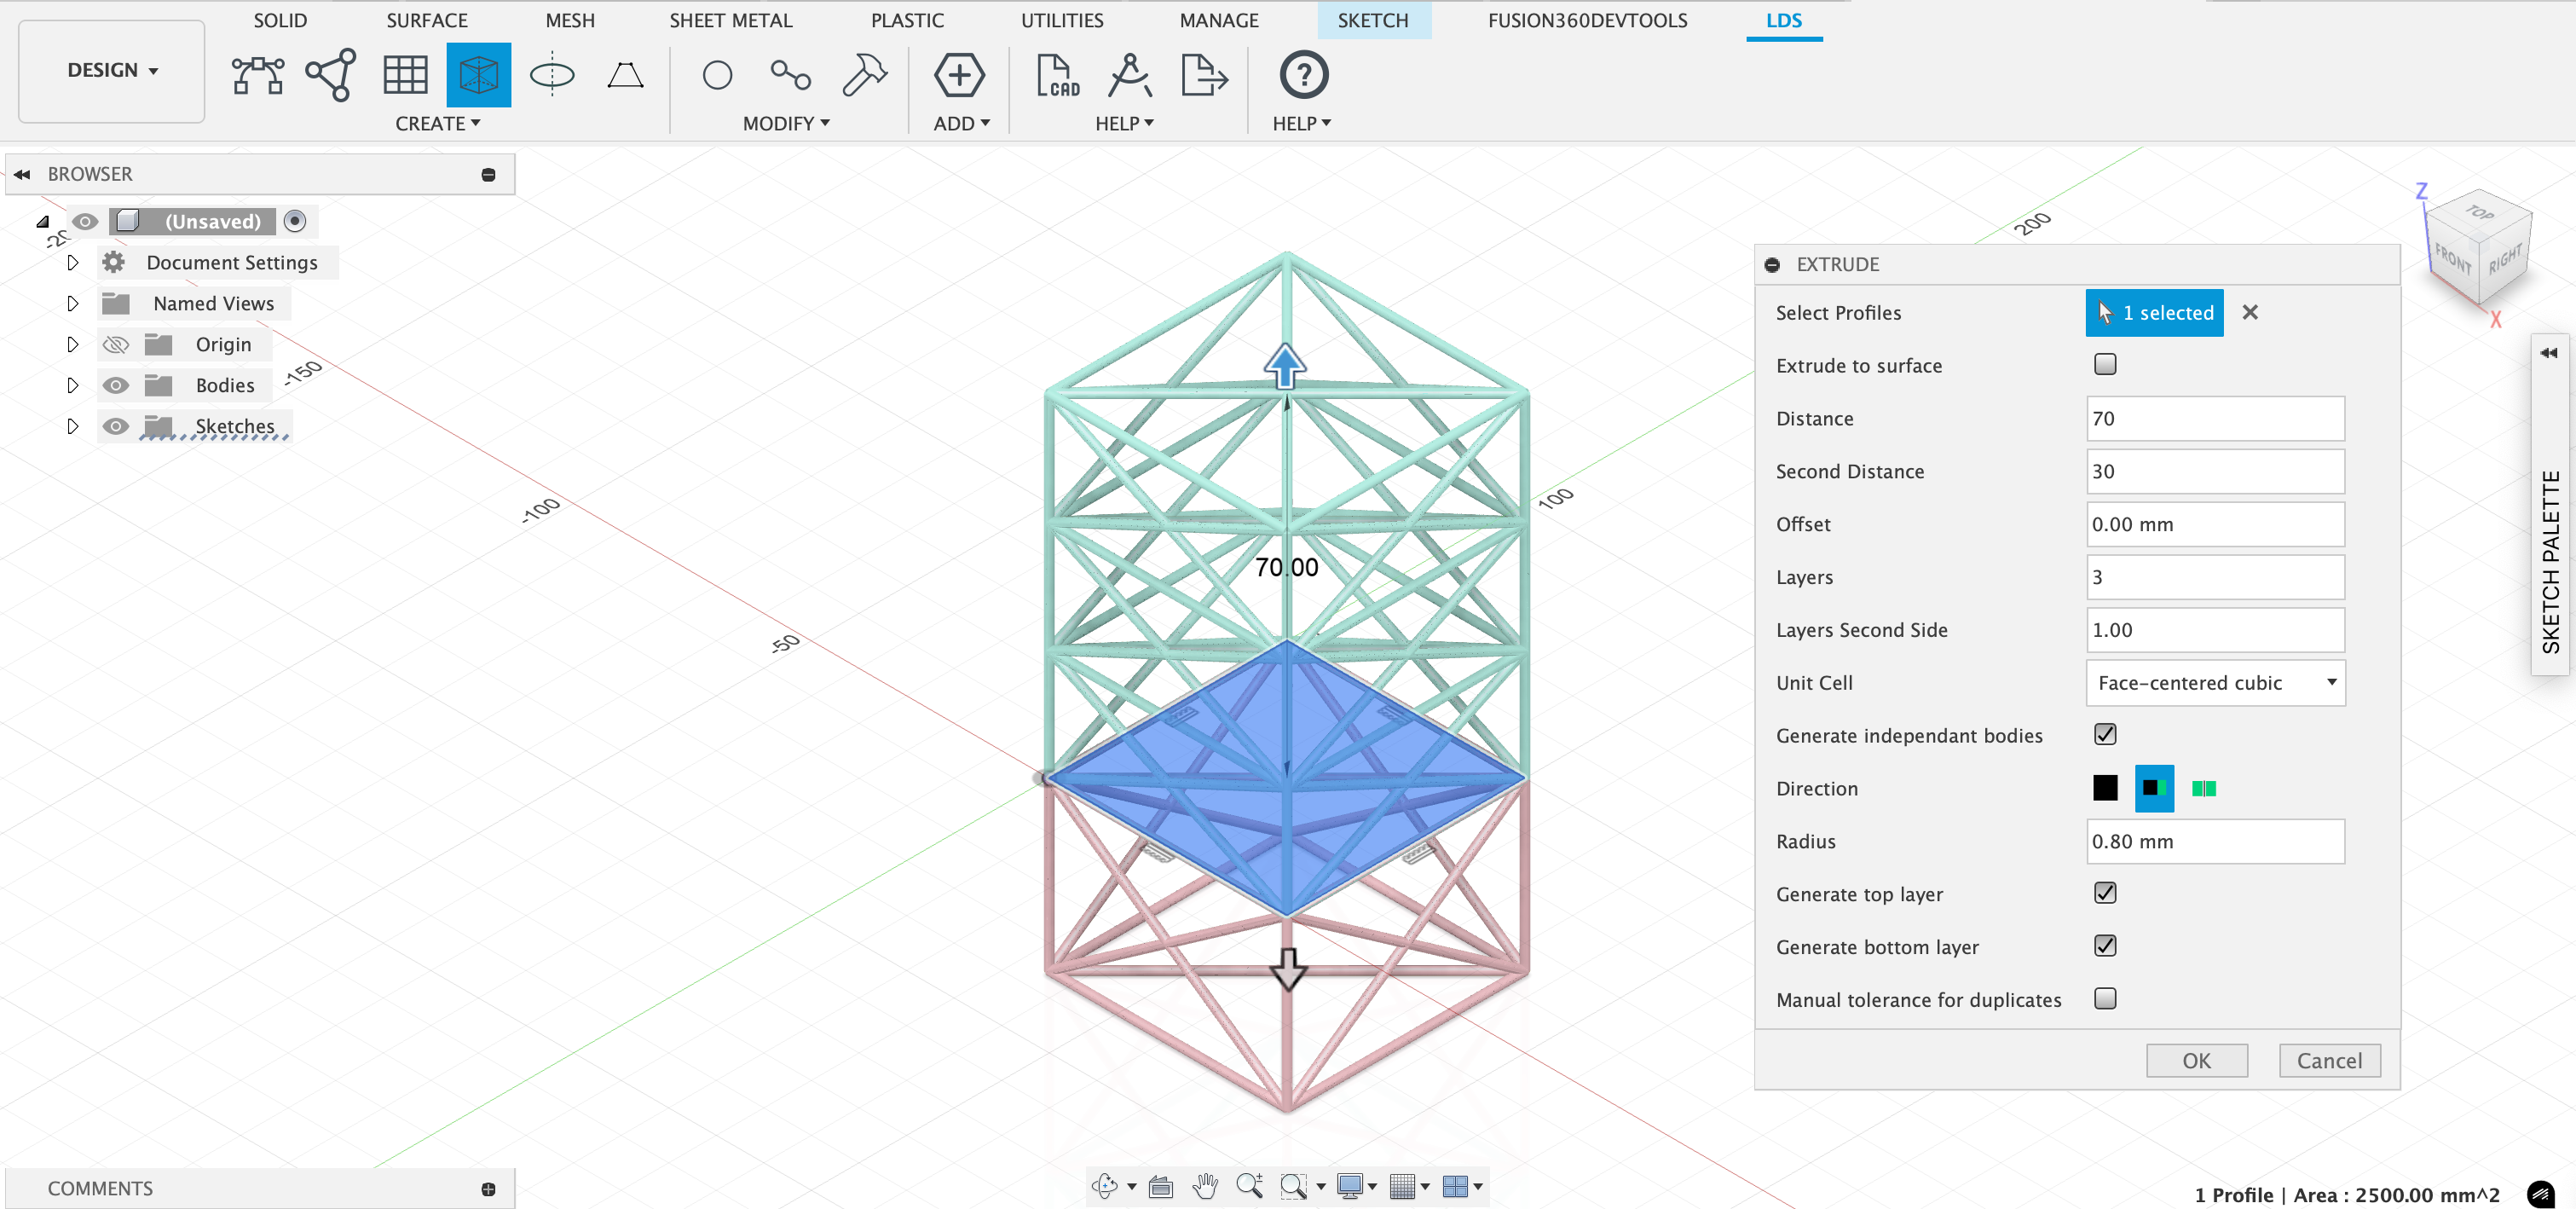The width and height of the screenshot is (2576, 1209).
Task: Click the grid table icon in Create group
Action: pos(405,75)
